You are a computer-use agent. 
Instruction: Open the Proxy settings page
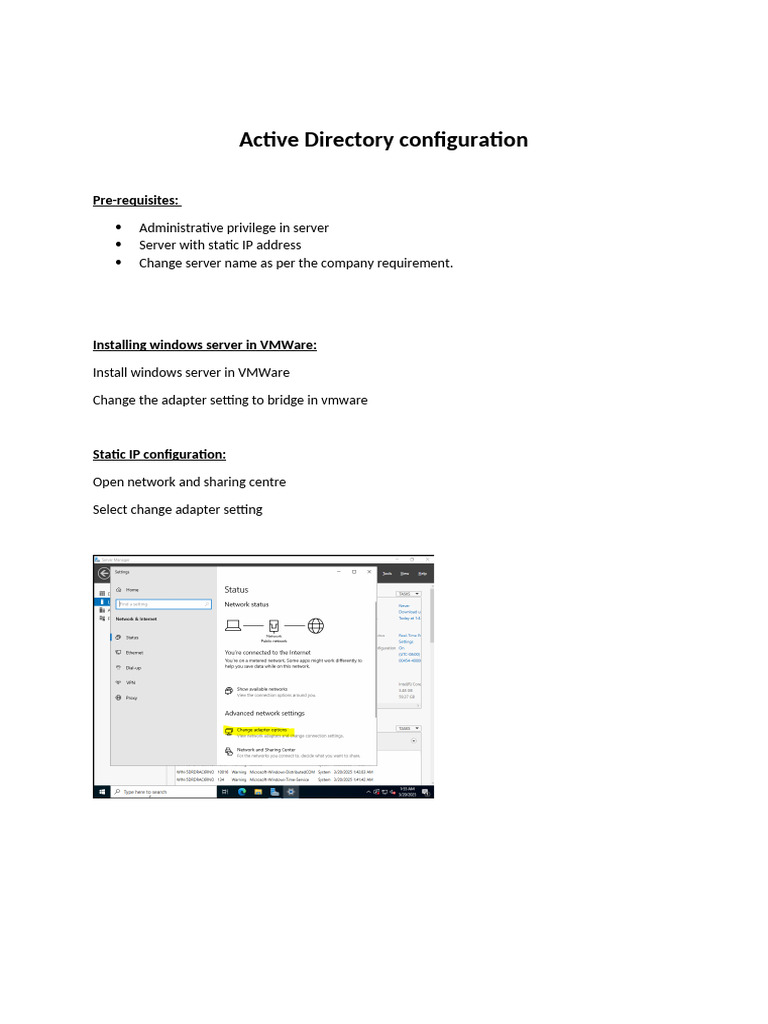coord(127,698)
